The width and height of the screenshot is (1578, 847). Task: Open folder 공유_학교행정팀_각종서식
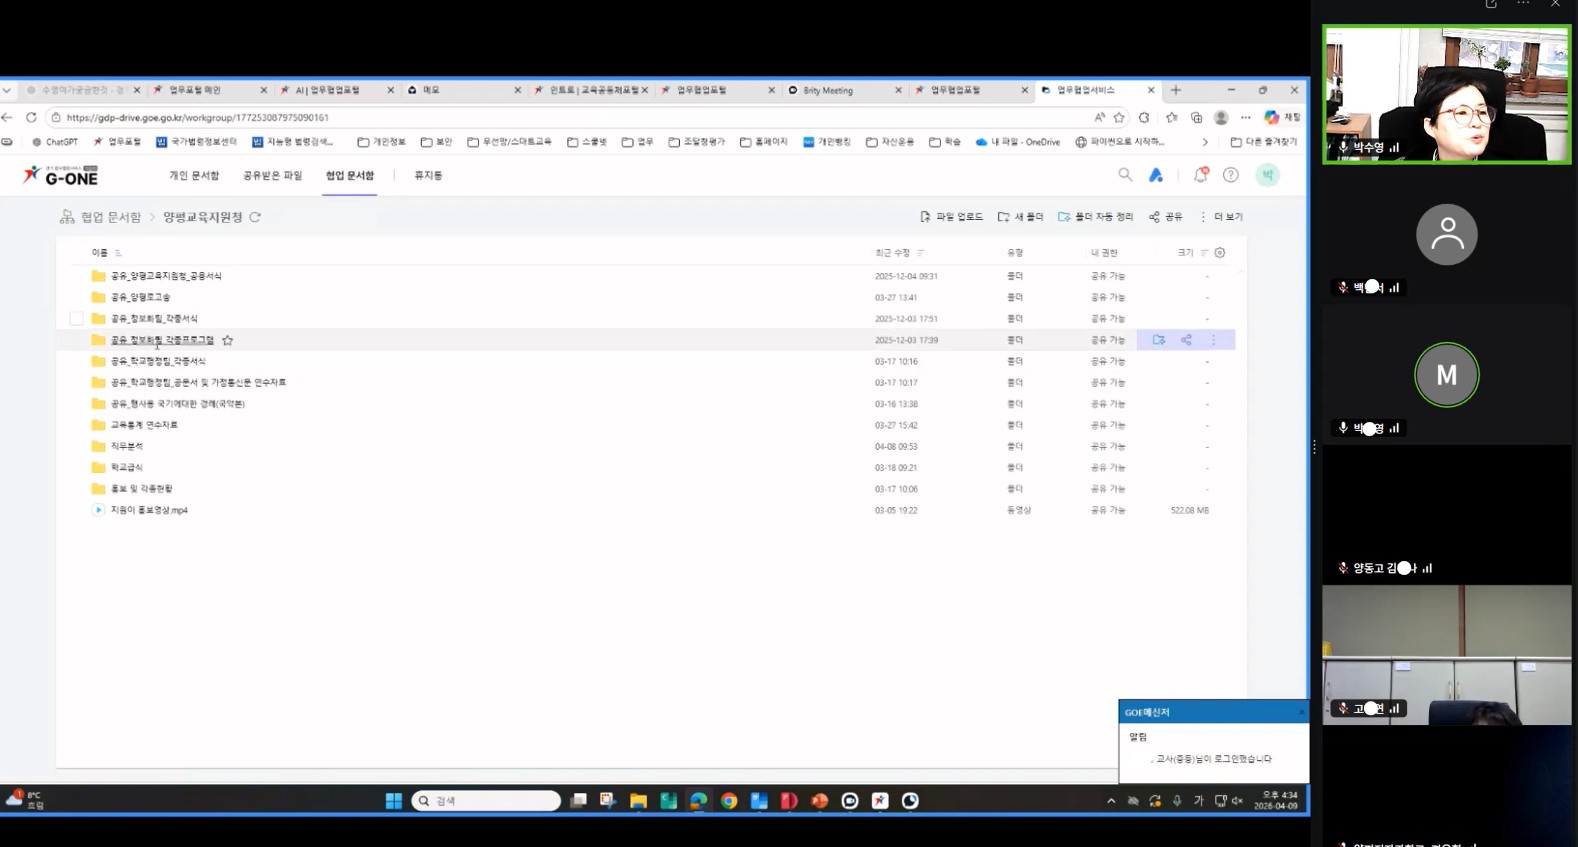158,361
